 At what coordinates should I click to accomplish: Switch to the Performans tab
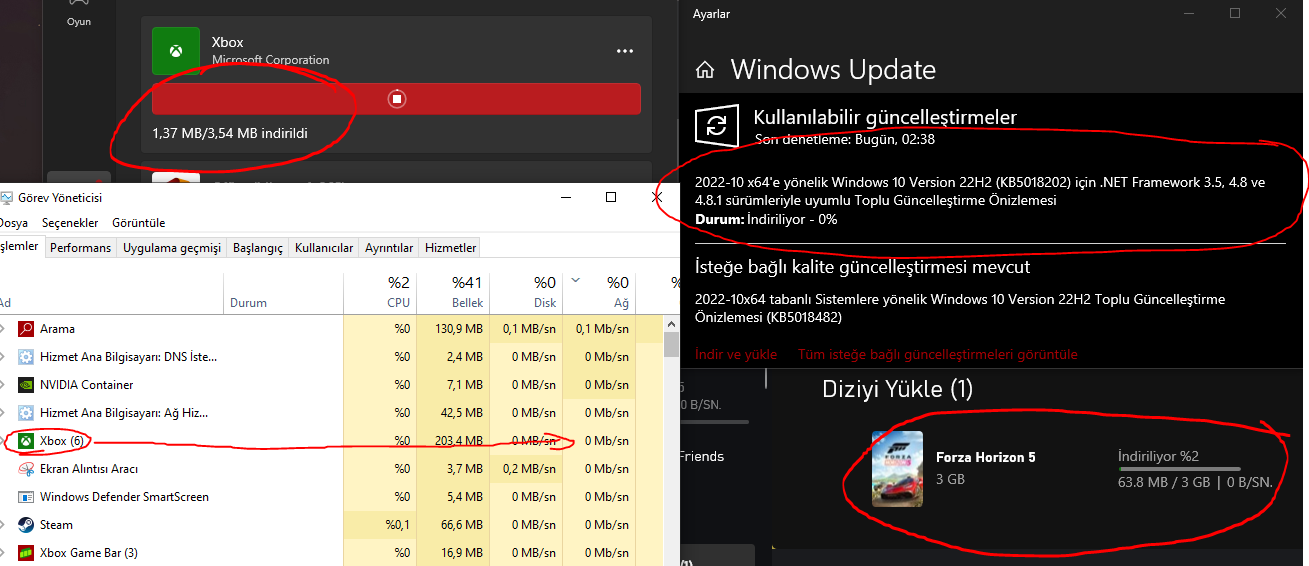pyautogui.click(x=80, y=248)
